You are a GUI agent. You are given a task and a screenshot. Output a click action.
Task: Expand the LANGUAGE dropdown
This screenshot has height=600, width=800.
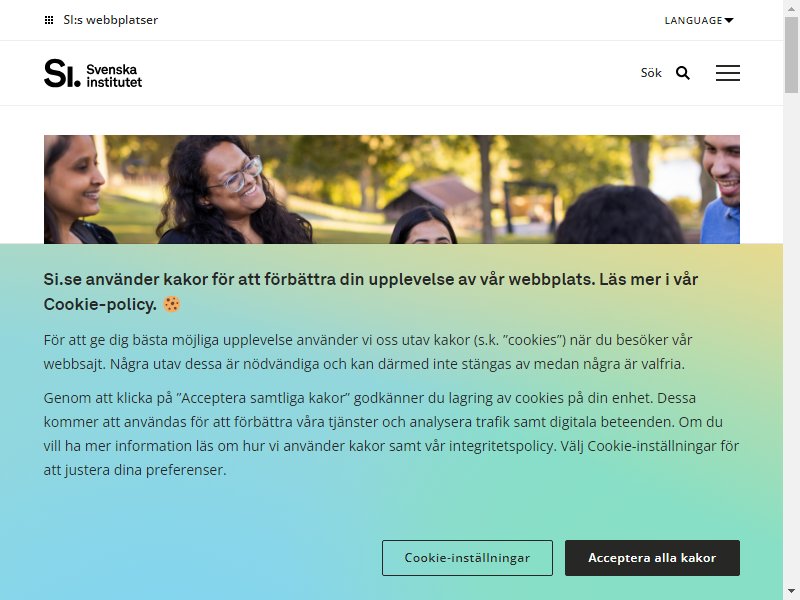click(x=698, y=20)
